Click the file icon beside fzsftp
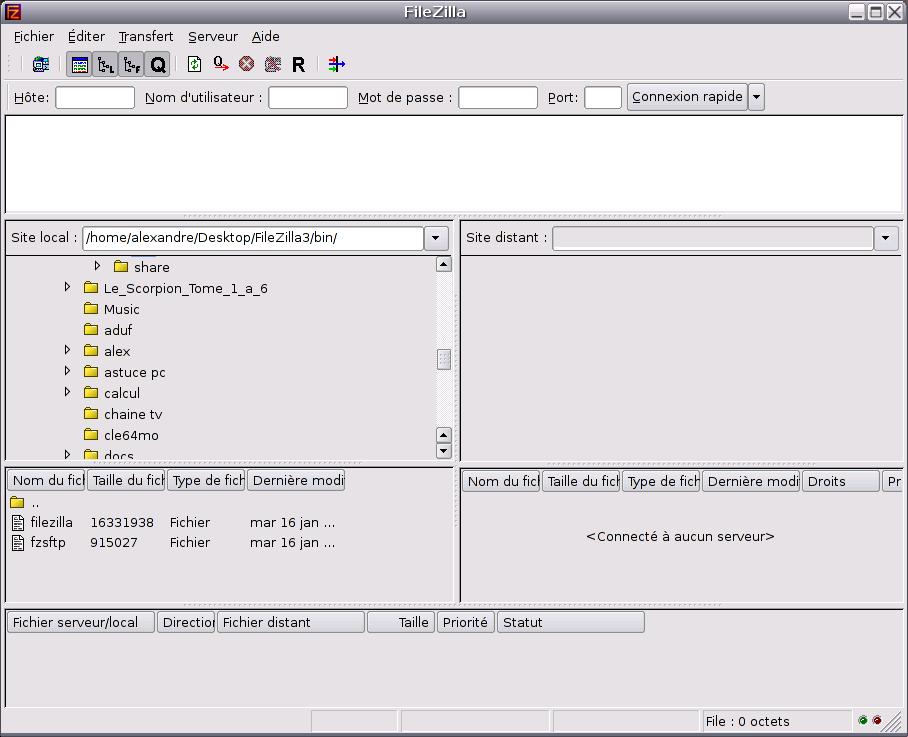The image size is (908, 737). point(18,543)
